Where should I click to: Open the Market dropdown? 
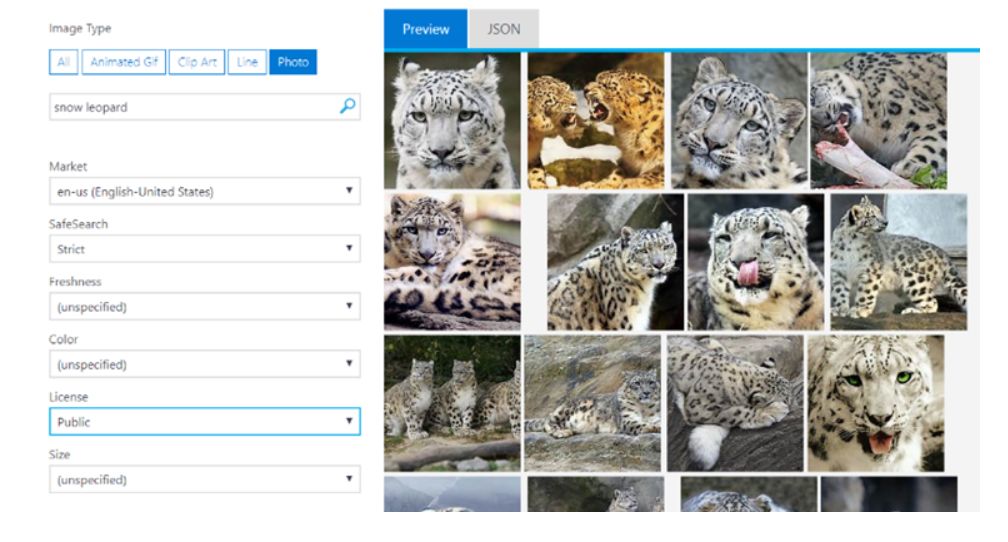tap(204, 191)
